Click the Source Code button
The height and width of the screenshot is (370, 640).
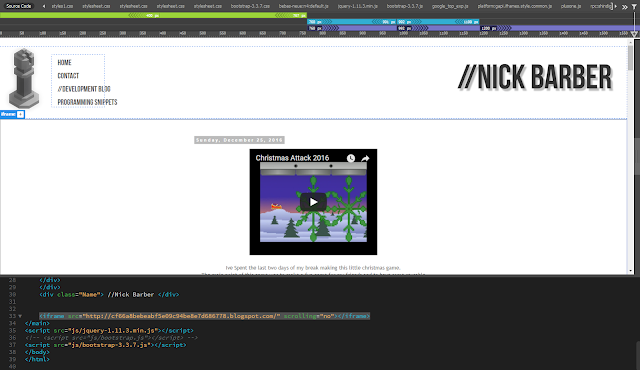(18, 6)
